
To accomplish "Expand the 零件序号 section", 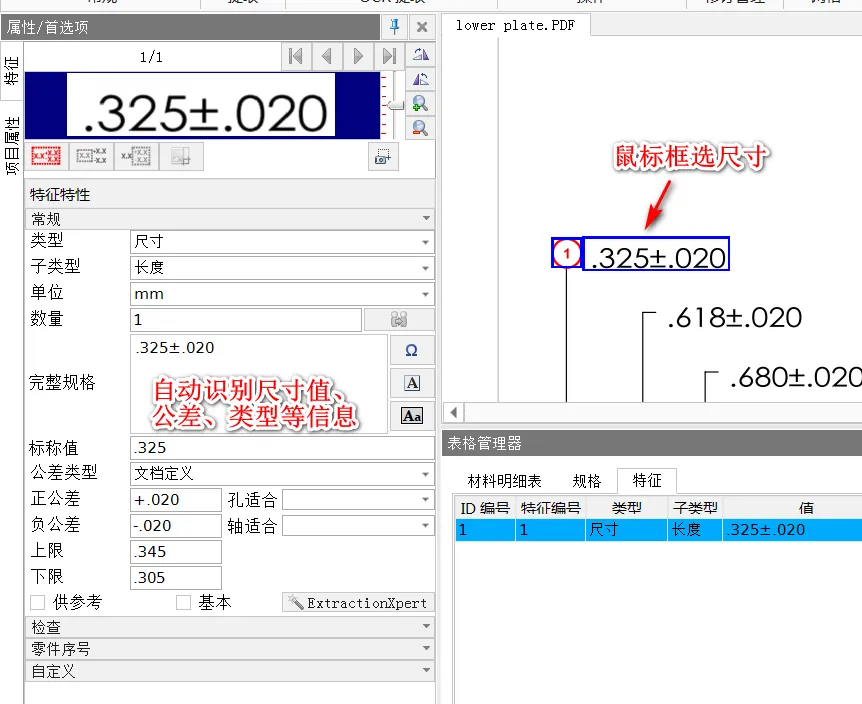I will pyautogui.click(x=230, y=649).
